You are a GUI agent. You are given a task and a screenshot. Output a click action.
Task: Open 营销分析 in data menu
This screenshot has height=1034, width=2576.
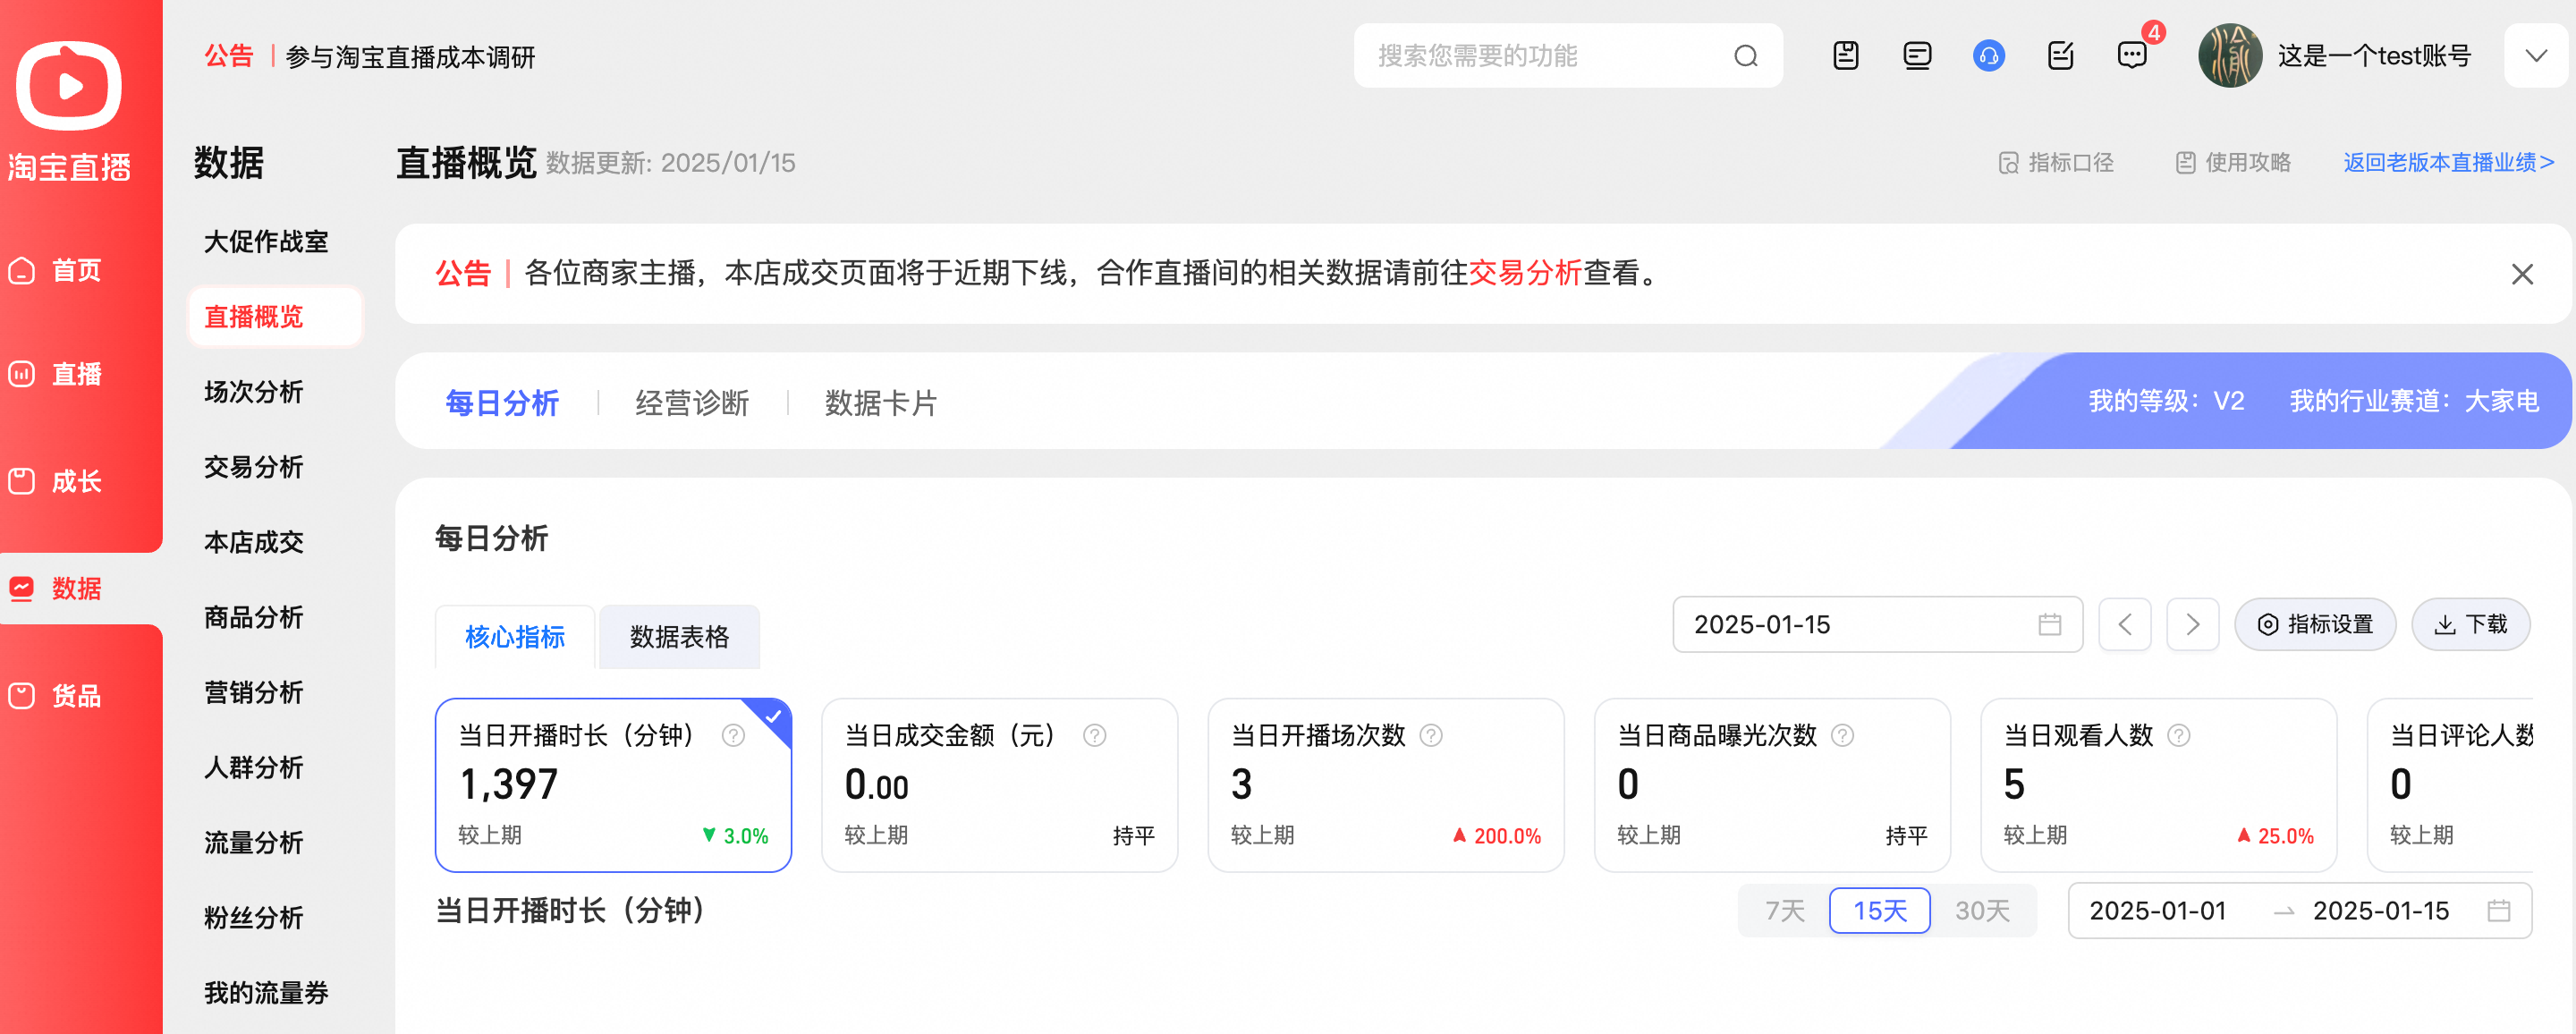tap(253, 692)
